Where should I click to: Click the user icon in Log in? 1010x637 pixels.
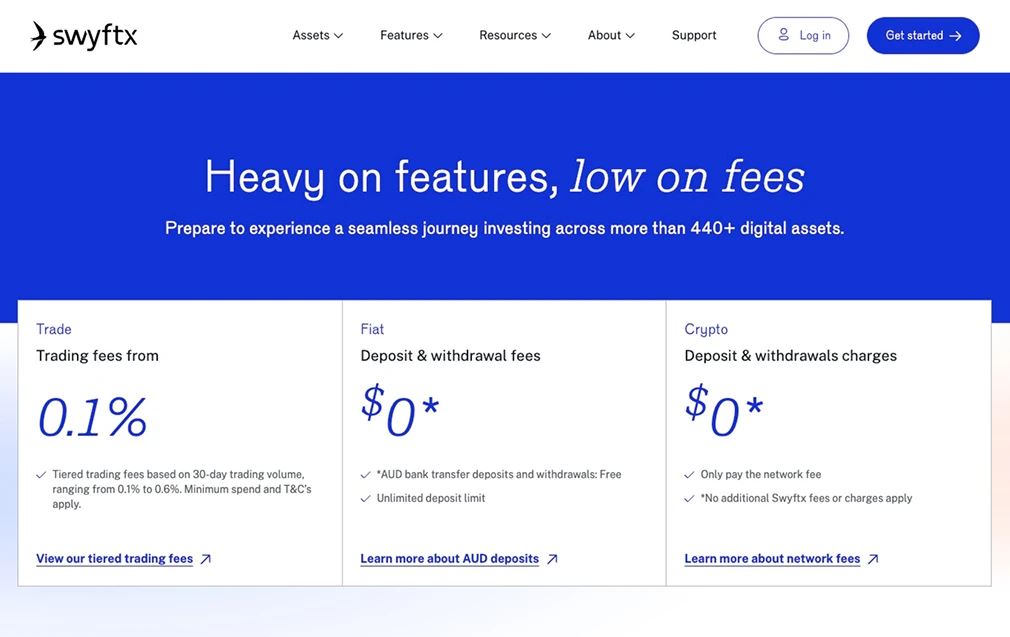784,35
